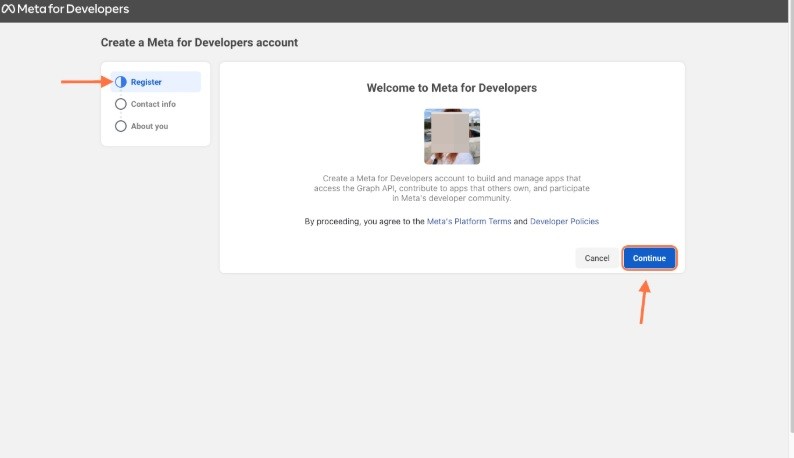
Task: Click the Meta for Developers logo
Action: point(65,9)
